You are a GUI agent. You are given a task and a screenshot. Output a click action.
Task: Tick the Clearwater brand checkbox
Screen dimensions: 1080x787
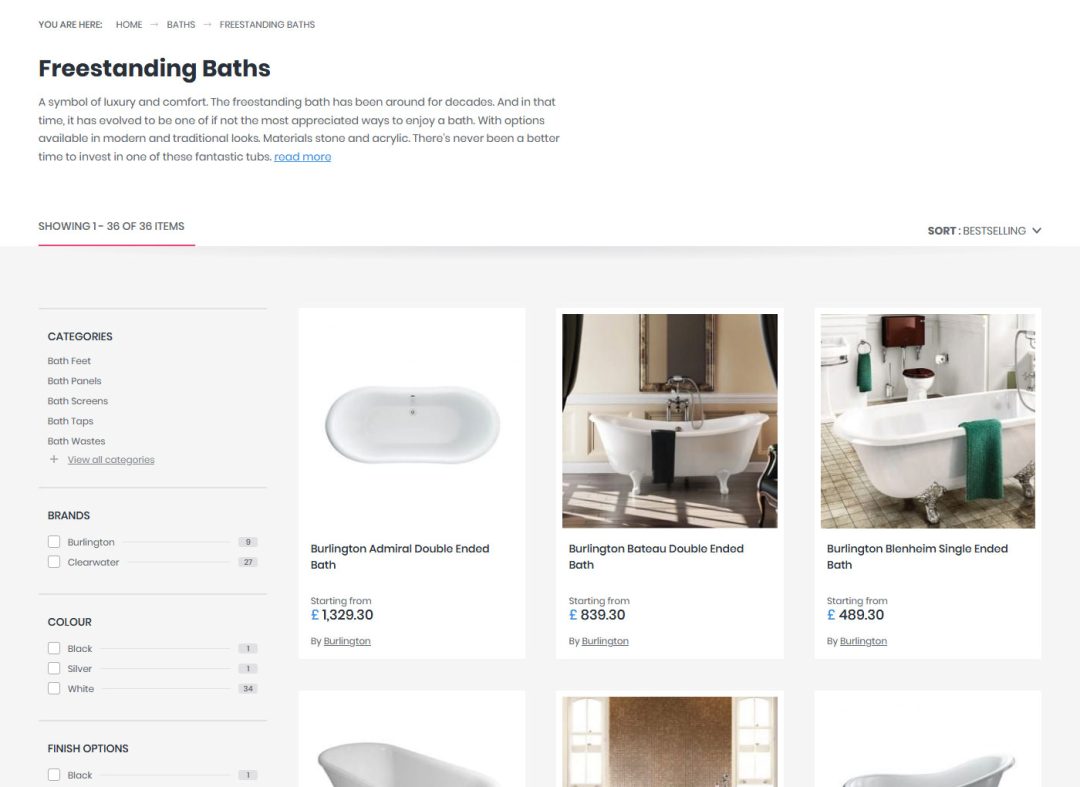click(x=54, y=562)
